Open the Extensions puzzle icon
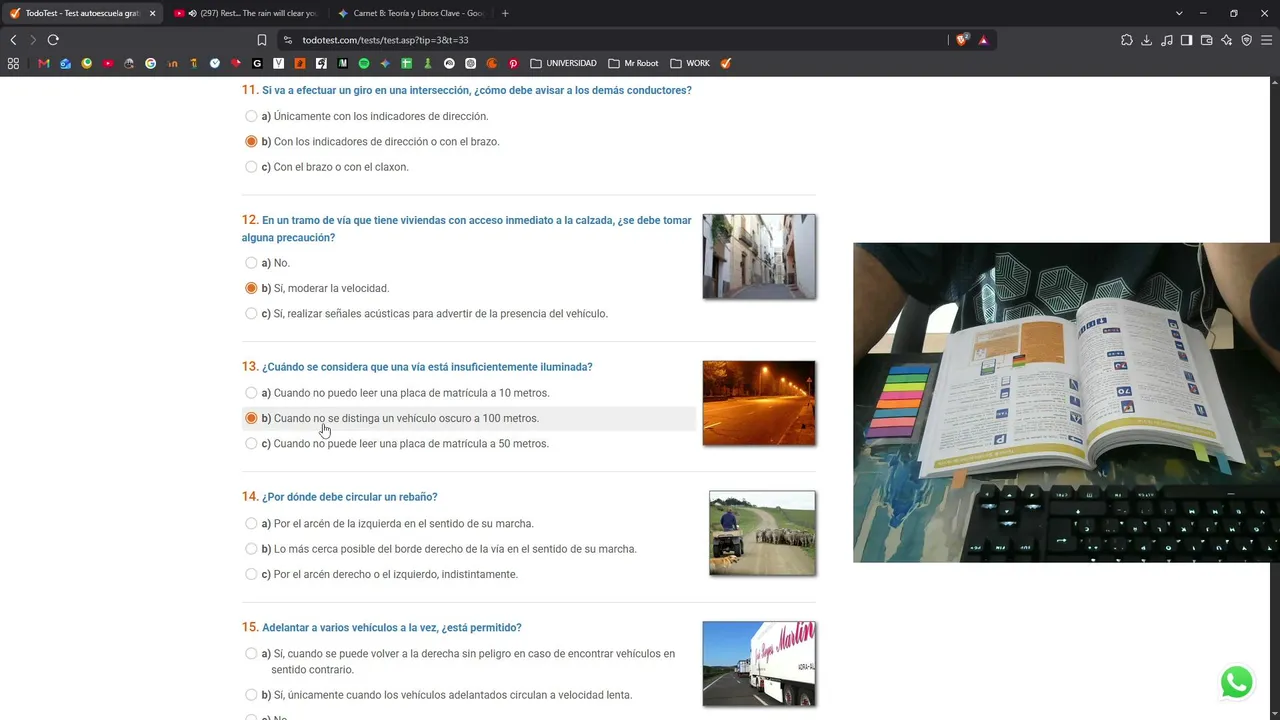Screen dimensions: 1280x720 coord(1127,40)
